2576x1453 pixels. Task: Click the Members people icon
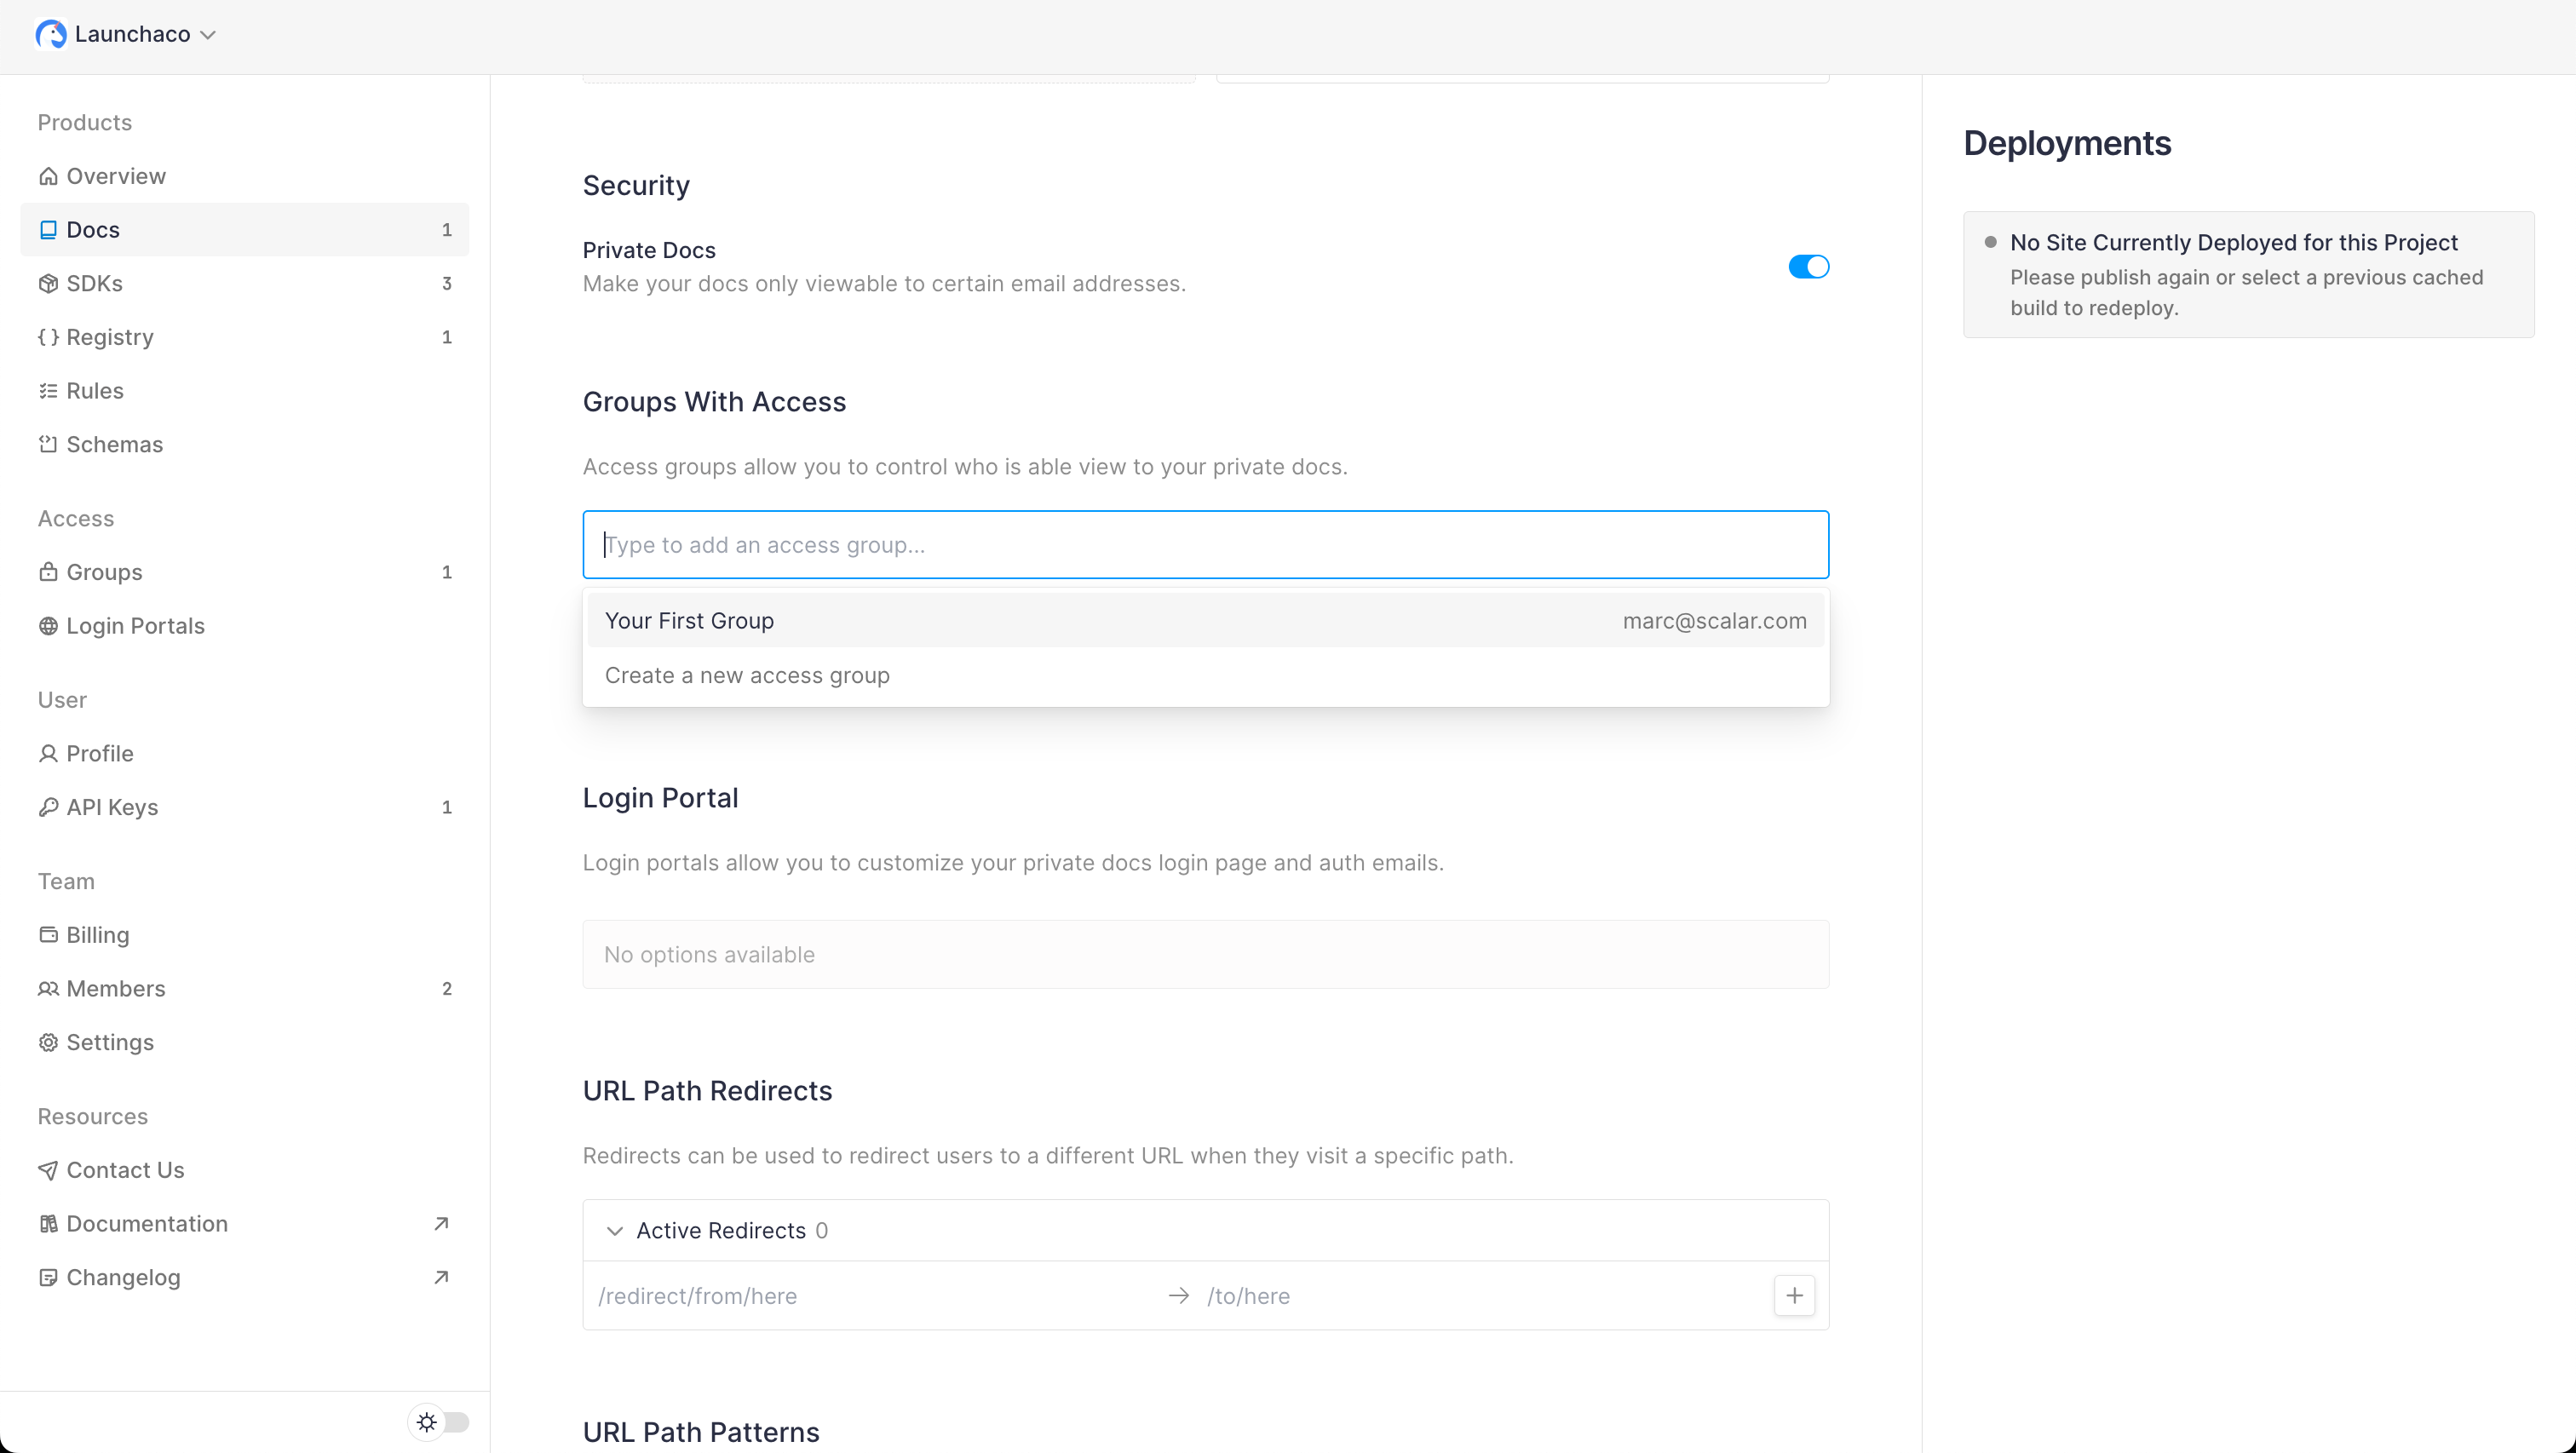[48, 989]
